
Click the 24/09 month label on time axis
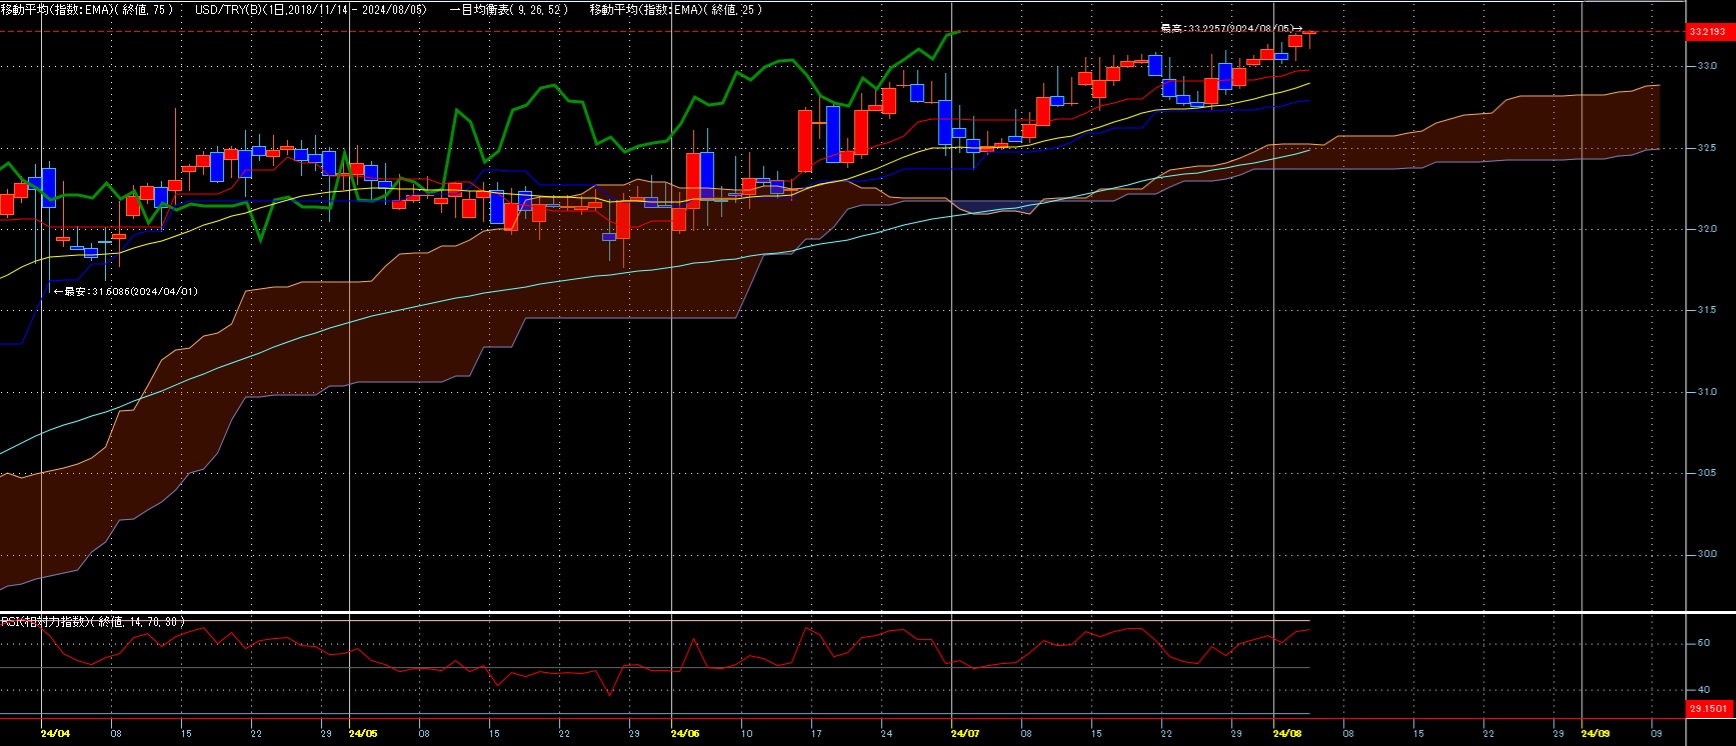(x=1595, y=733)
